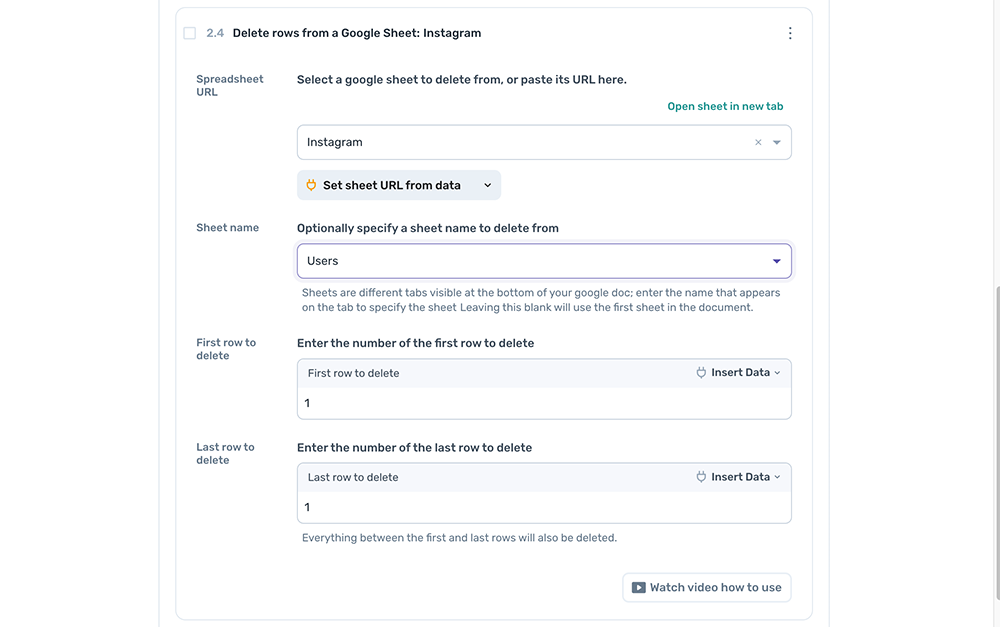Click the step title Delete rows from Google Sheet
Viewport: 1000px width, 627px height.
click(x=356, y=33)
